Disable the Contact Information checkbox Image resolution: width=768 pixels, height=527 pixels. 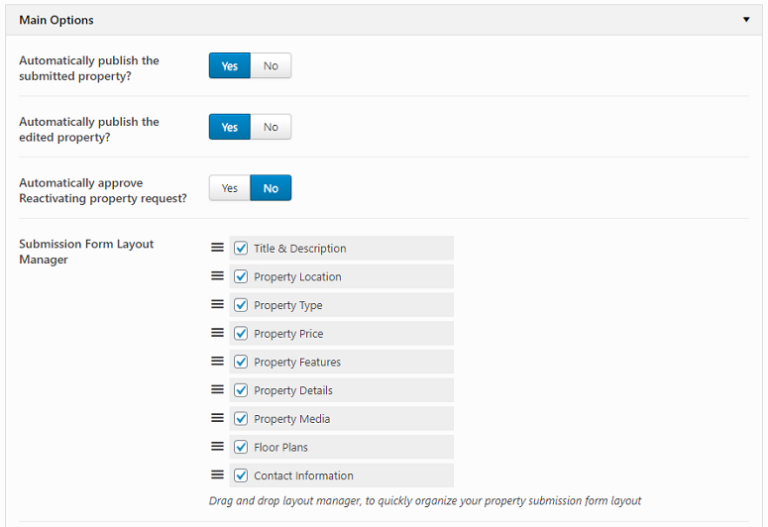coord(241,476)
